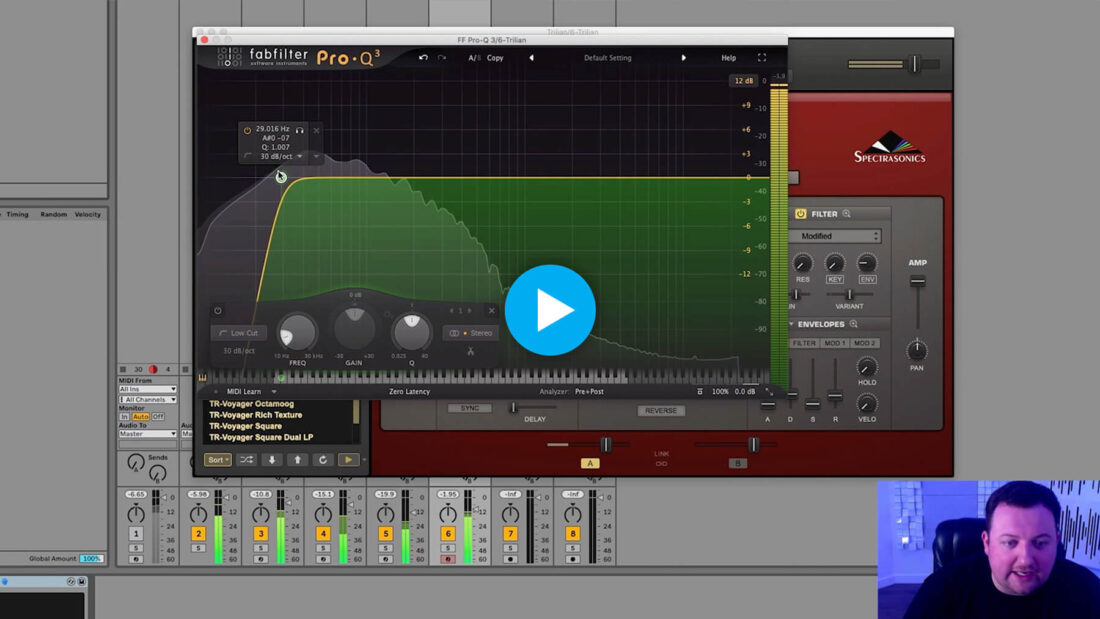The height and width of the screenshot is (619, 1100).
Task: Step to previous patch with up arrow icon
Action: tap(297, 460)
